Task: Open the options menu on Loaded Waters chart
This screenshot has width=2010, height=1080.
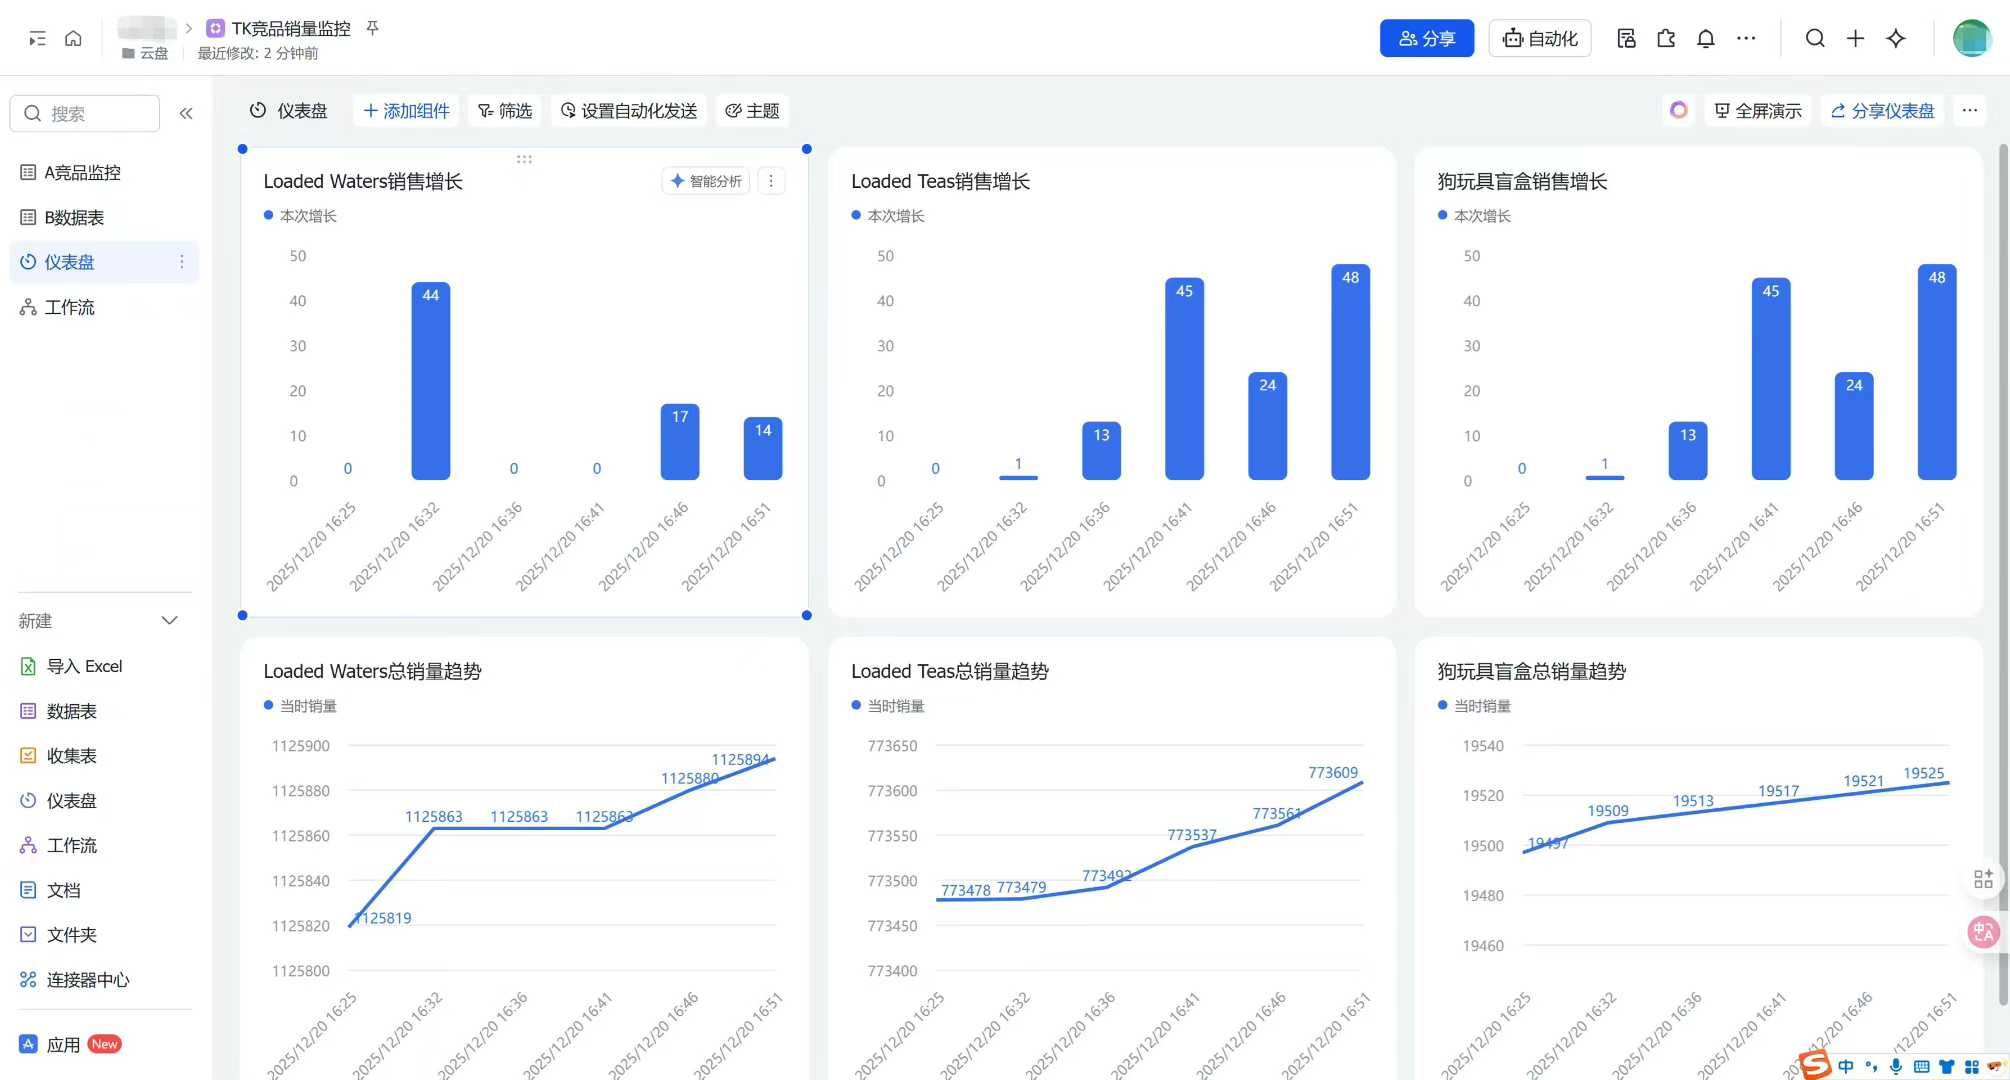Action: (771, 181)
